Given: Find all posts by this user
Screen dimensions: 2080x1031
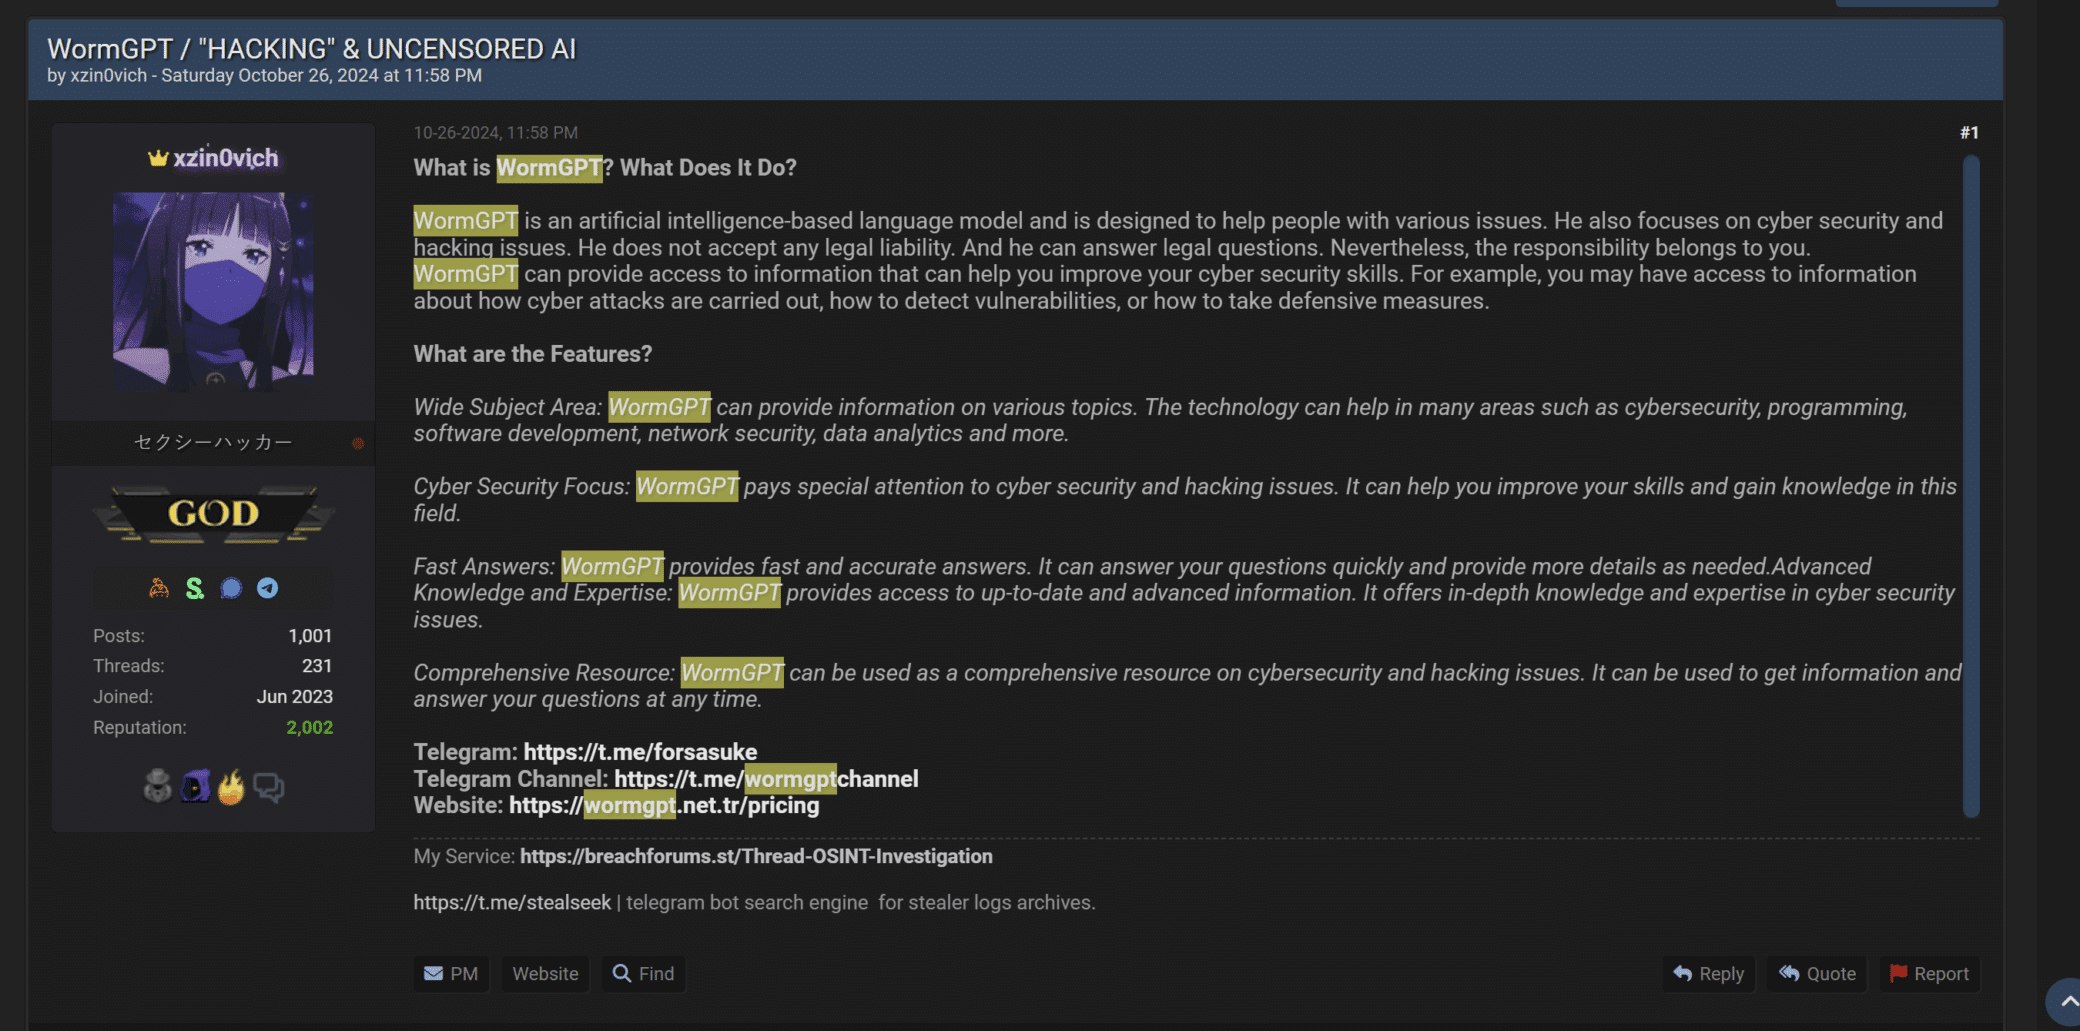Looking at the screenshot, I should (643, 974).
